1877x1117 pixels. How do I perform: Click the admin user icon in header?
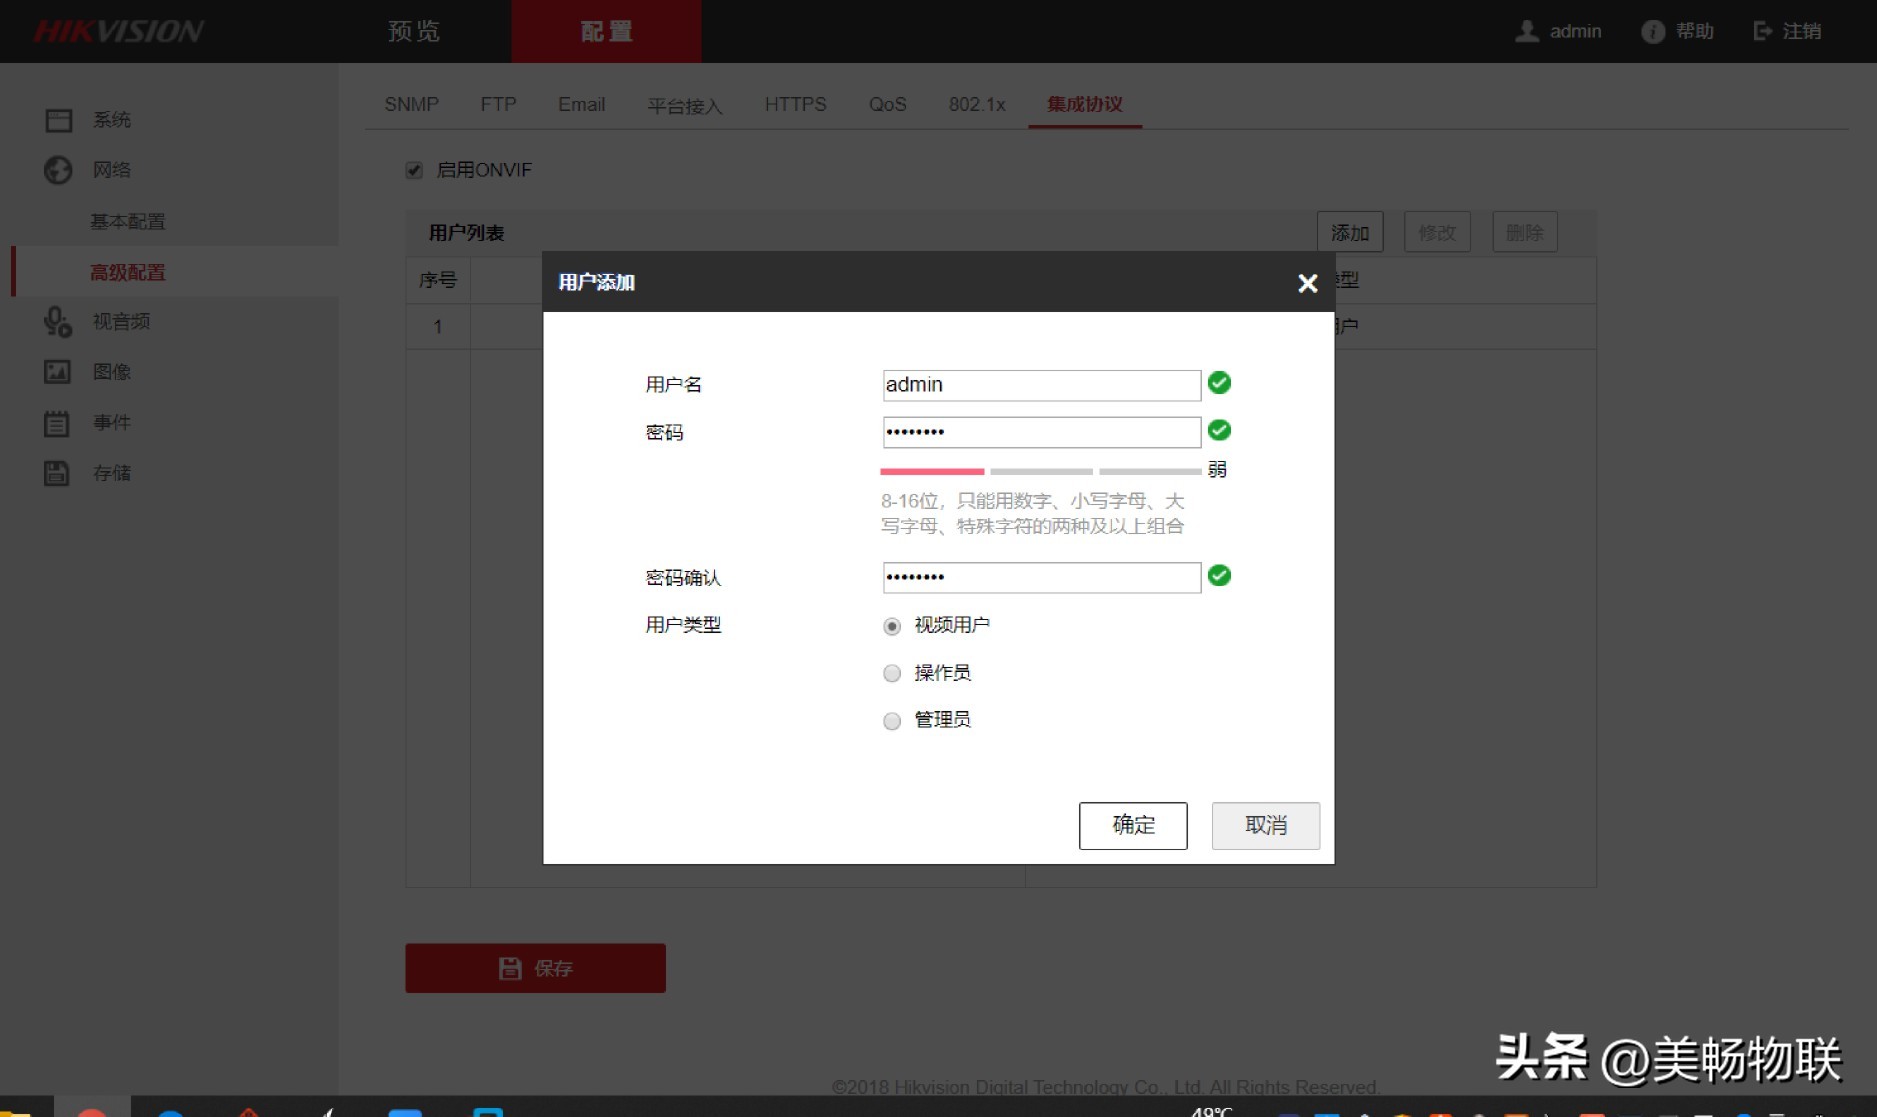pyautogui.click(x=1527, y=31)
